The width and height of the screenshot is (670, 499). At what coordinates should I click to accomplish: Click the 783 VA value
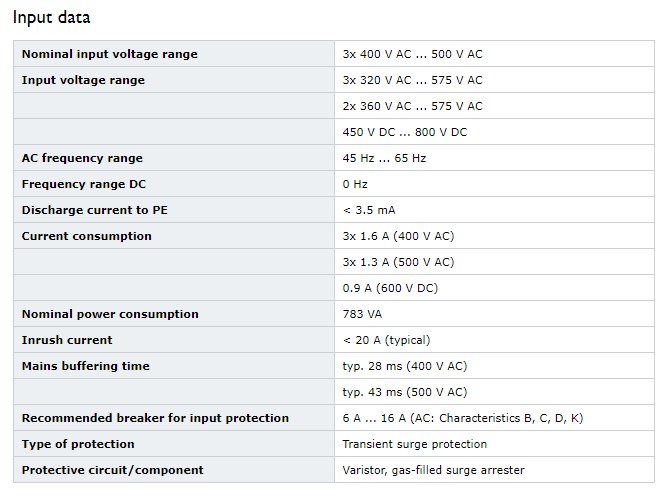point(362,314)
